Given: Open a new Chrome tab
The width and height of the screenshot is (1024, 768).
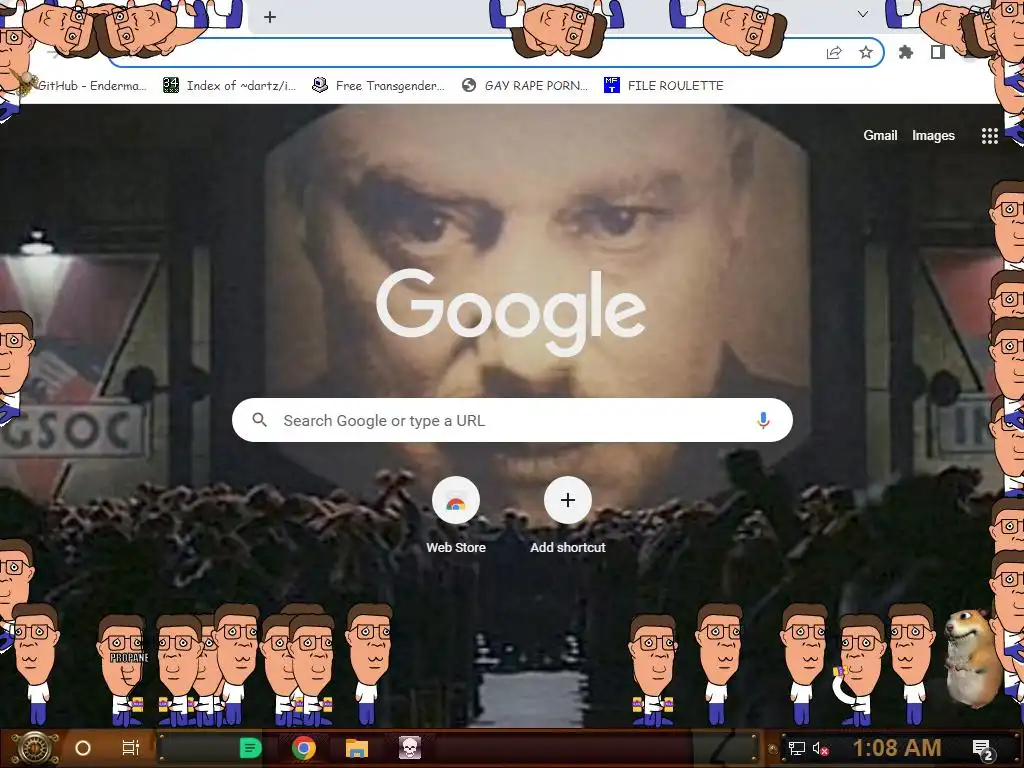Looking at the screenshot, I should click(x=270, y=17).
